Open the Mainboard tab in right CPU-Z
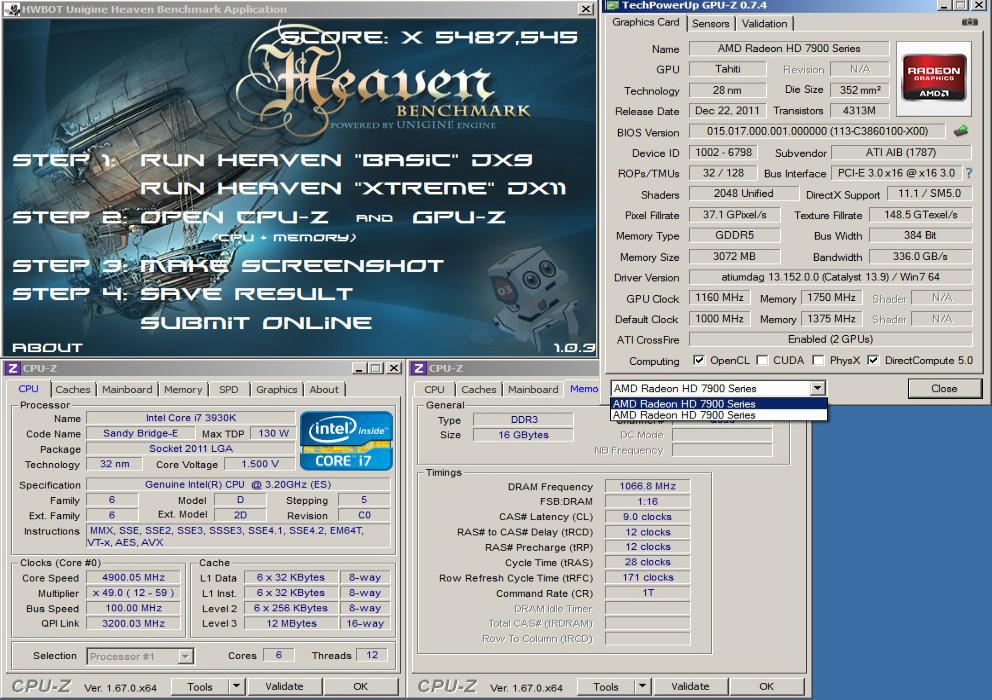This screenshot has width=992, height=700. 533,389
